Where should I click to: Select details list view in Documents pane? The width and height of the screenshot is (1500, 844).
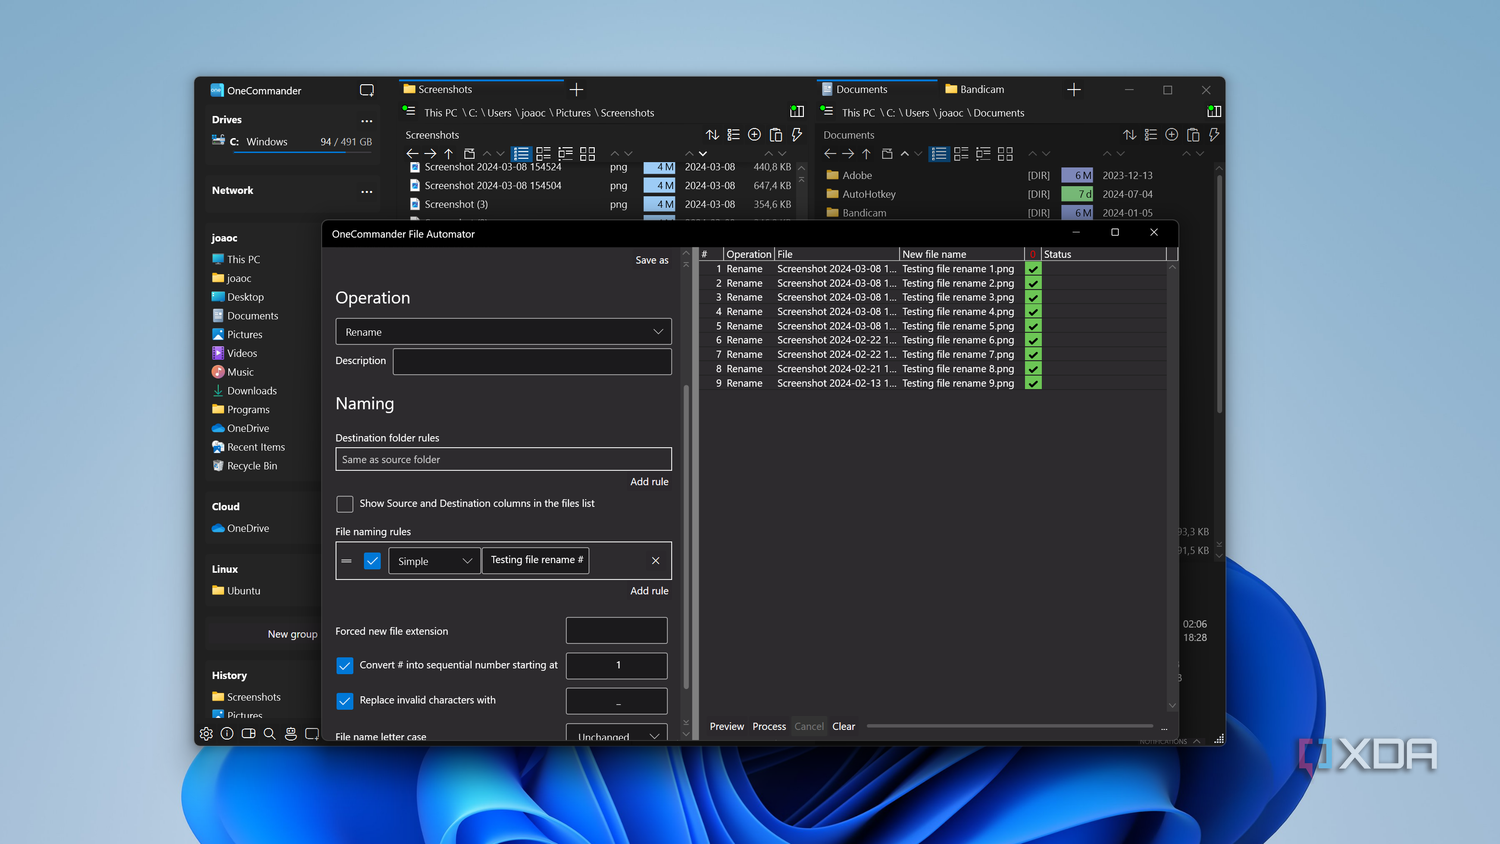click(x=939, y=154)
